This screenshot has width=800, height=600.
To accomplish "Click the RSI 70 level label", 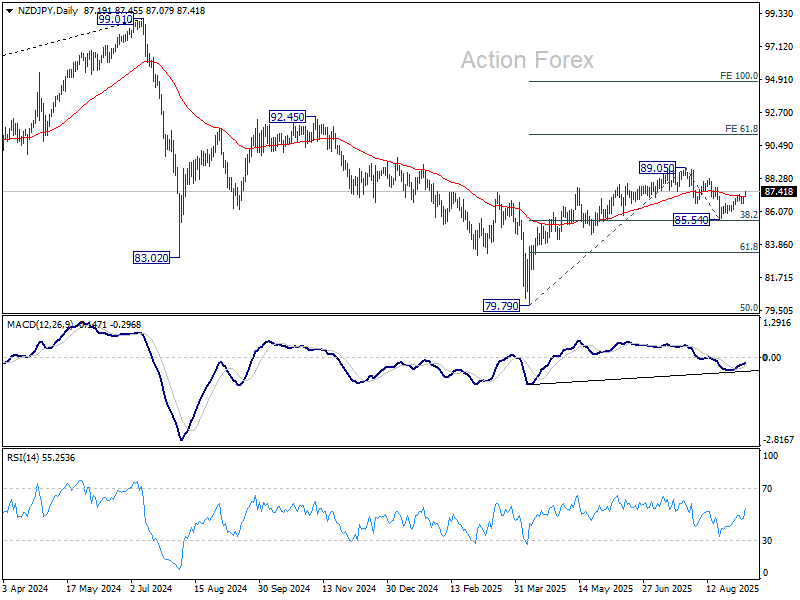I will click(x=767, y=489).
